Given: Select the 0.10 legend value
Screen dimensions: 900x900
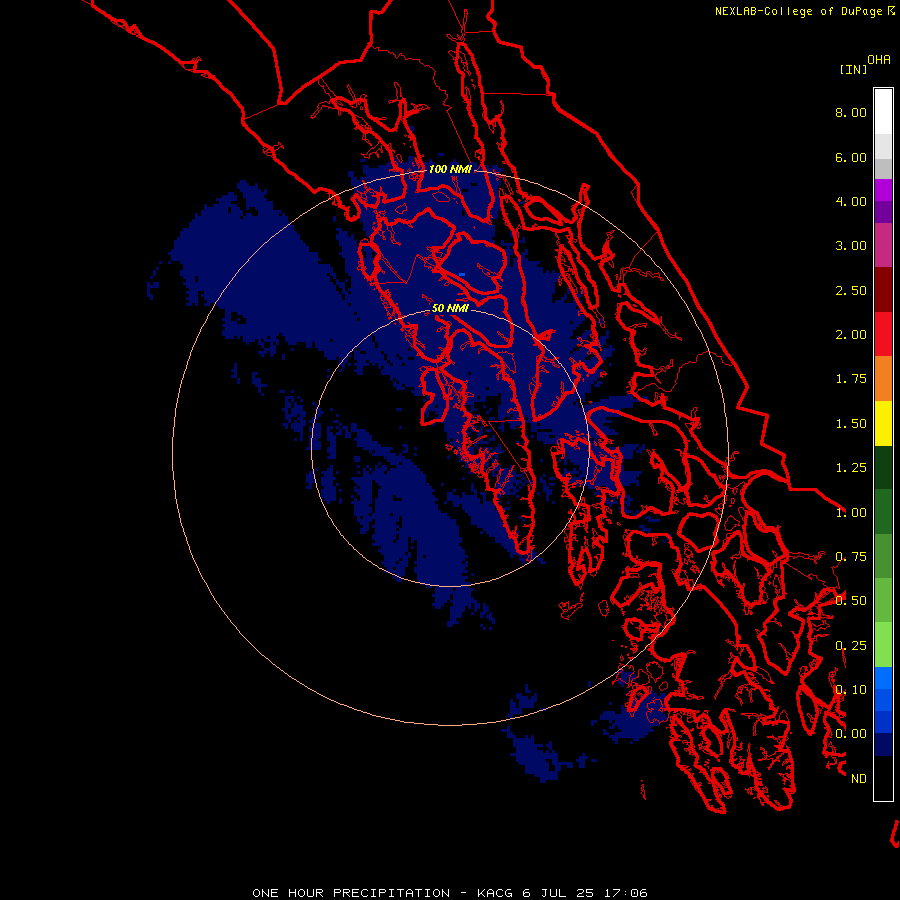Looking at the screenshot, I should point(851,690).
